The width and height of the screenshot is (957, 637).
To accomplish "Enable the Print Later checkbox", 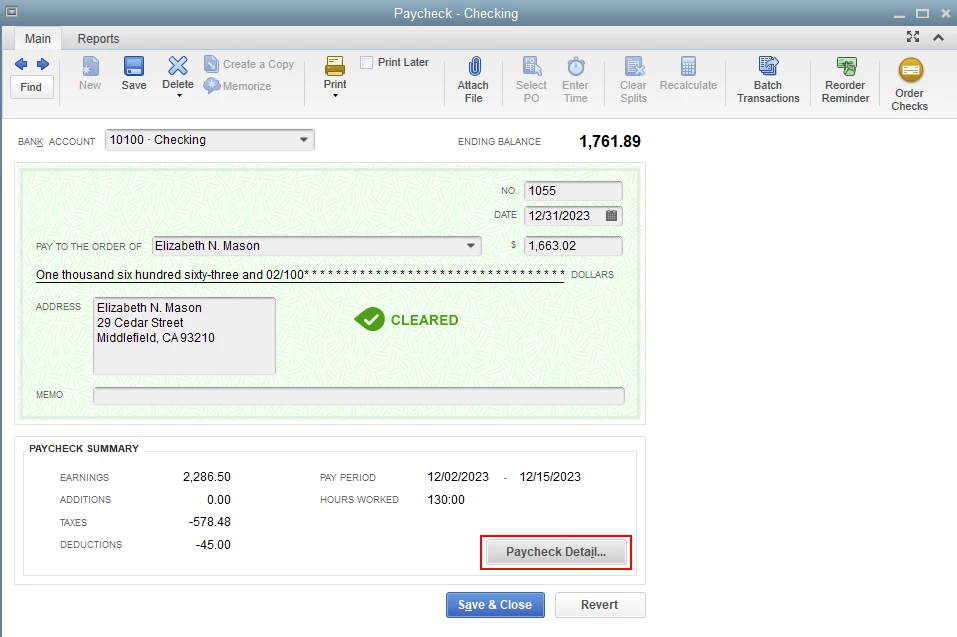I will (366, 62).
